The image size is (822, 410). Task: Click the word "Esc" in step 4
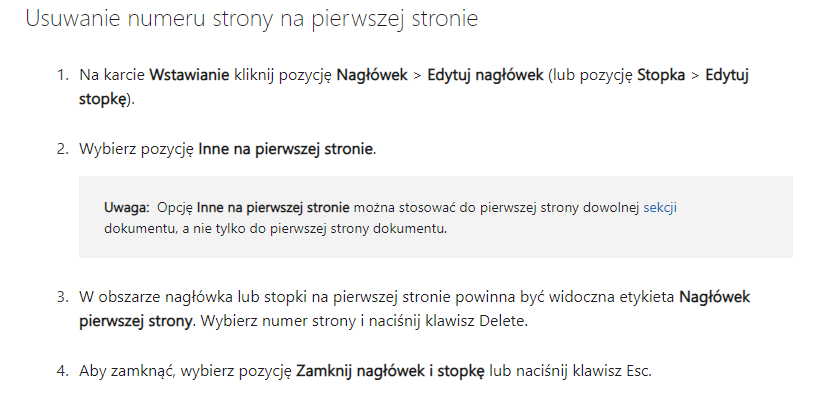click(x=637, y=371)
